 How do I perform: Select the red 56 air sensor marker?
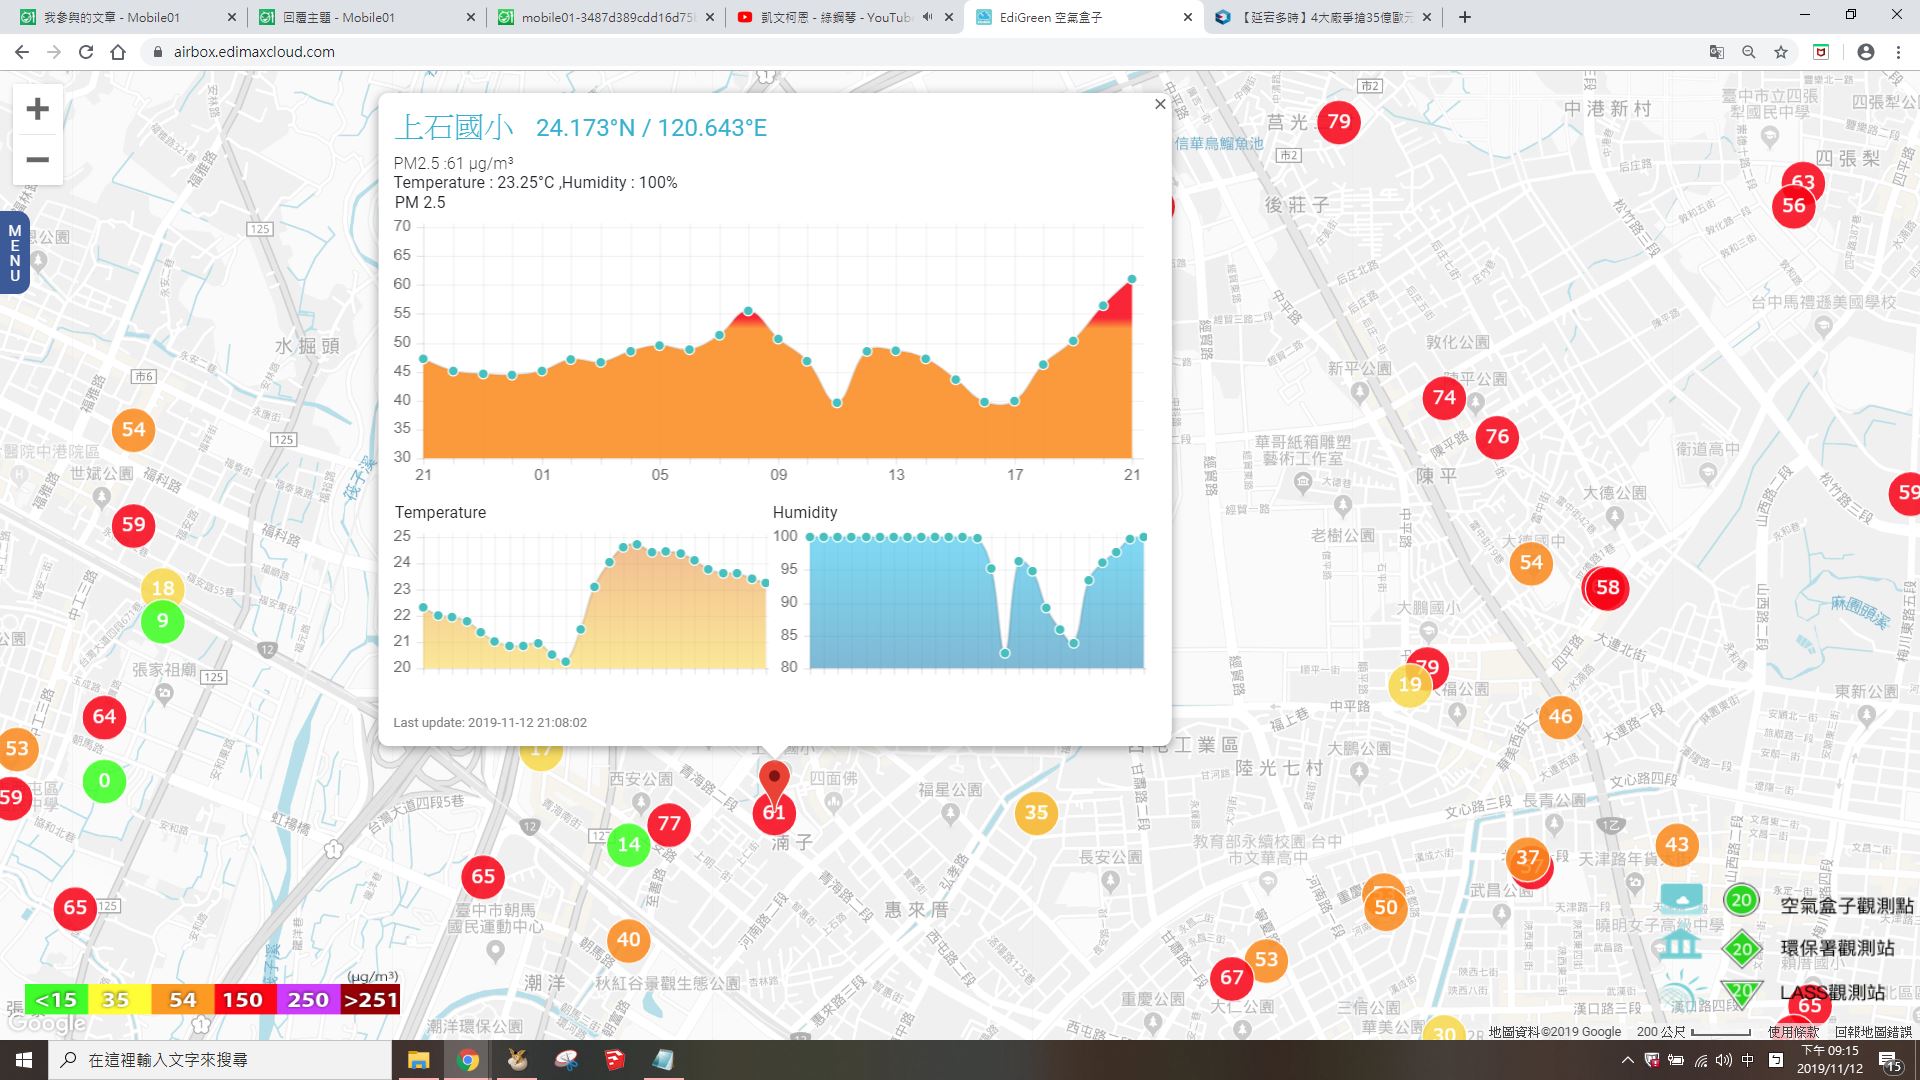[1794, 206]
